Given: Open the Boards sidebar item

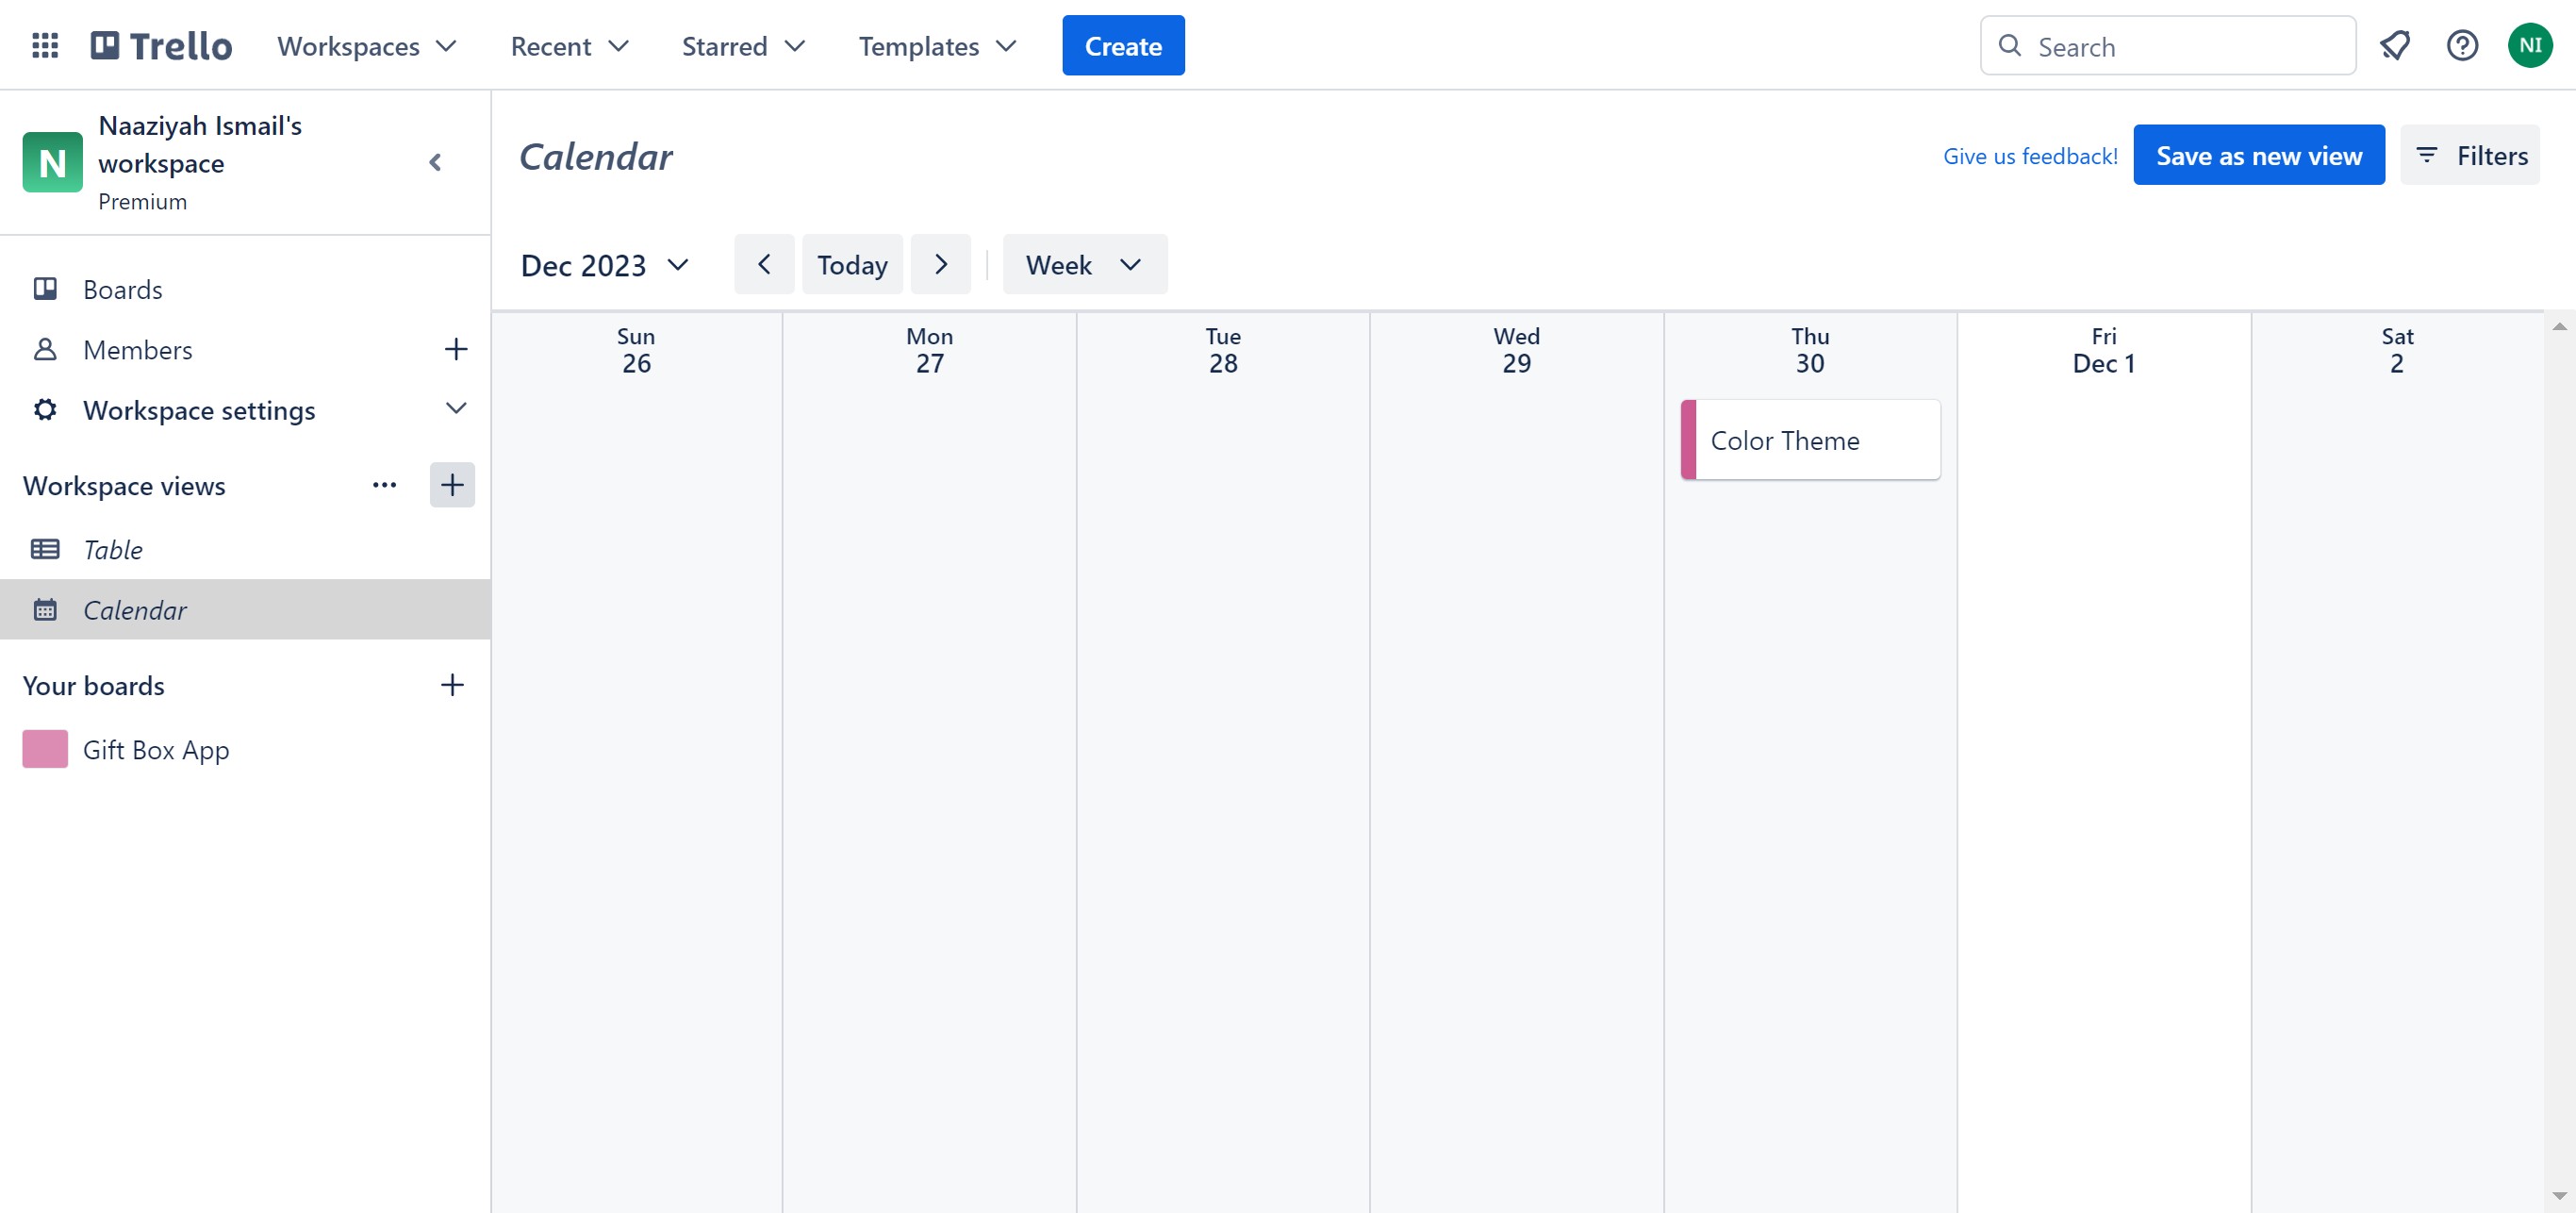Looking at the screenshot, I should (x=245, y=289).
